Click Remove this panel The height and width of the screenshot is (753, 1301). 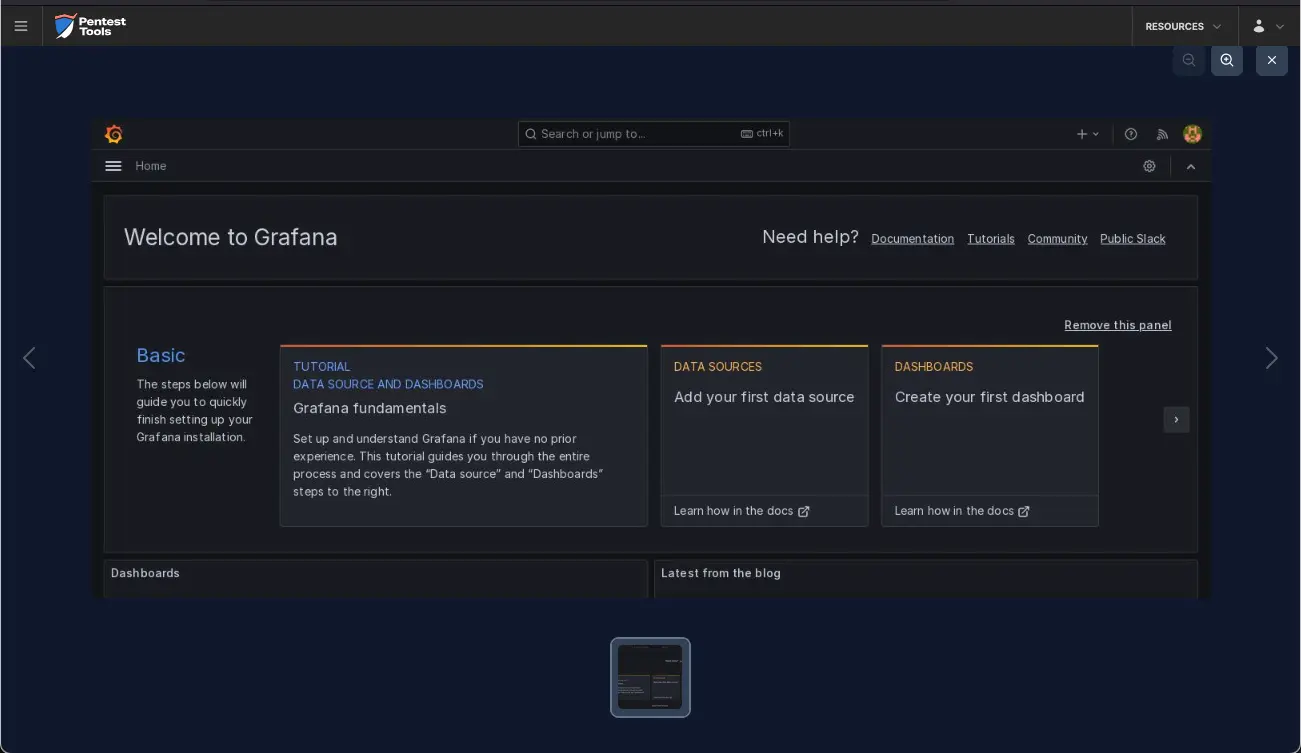(1118, 325)
